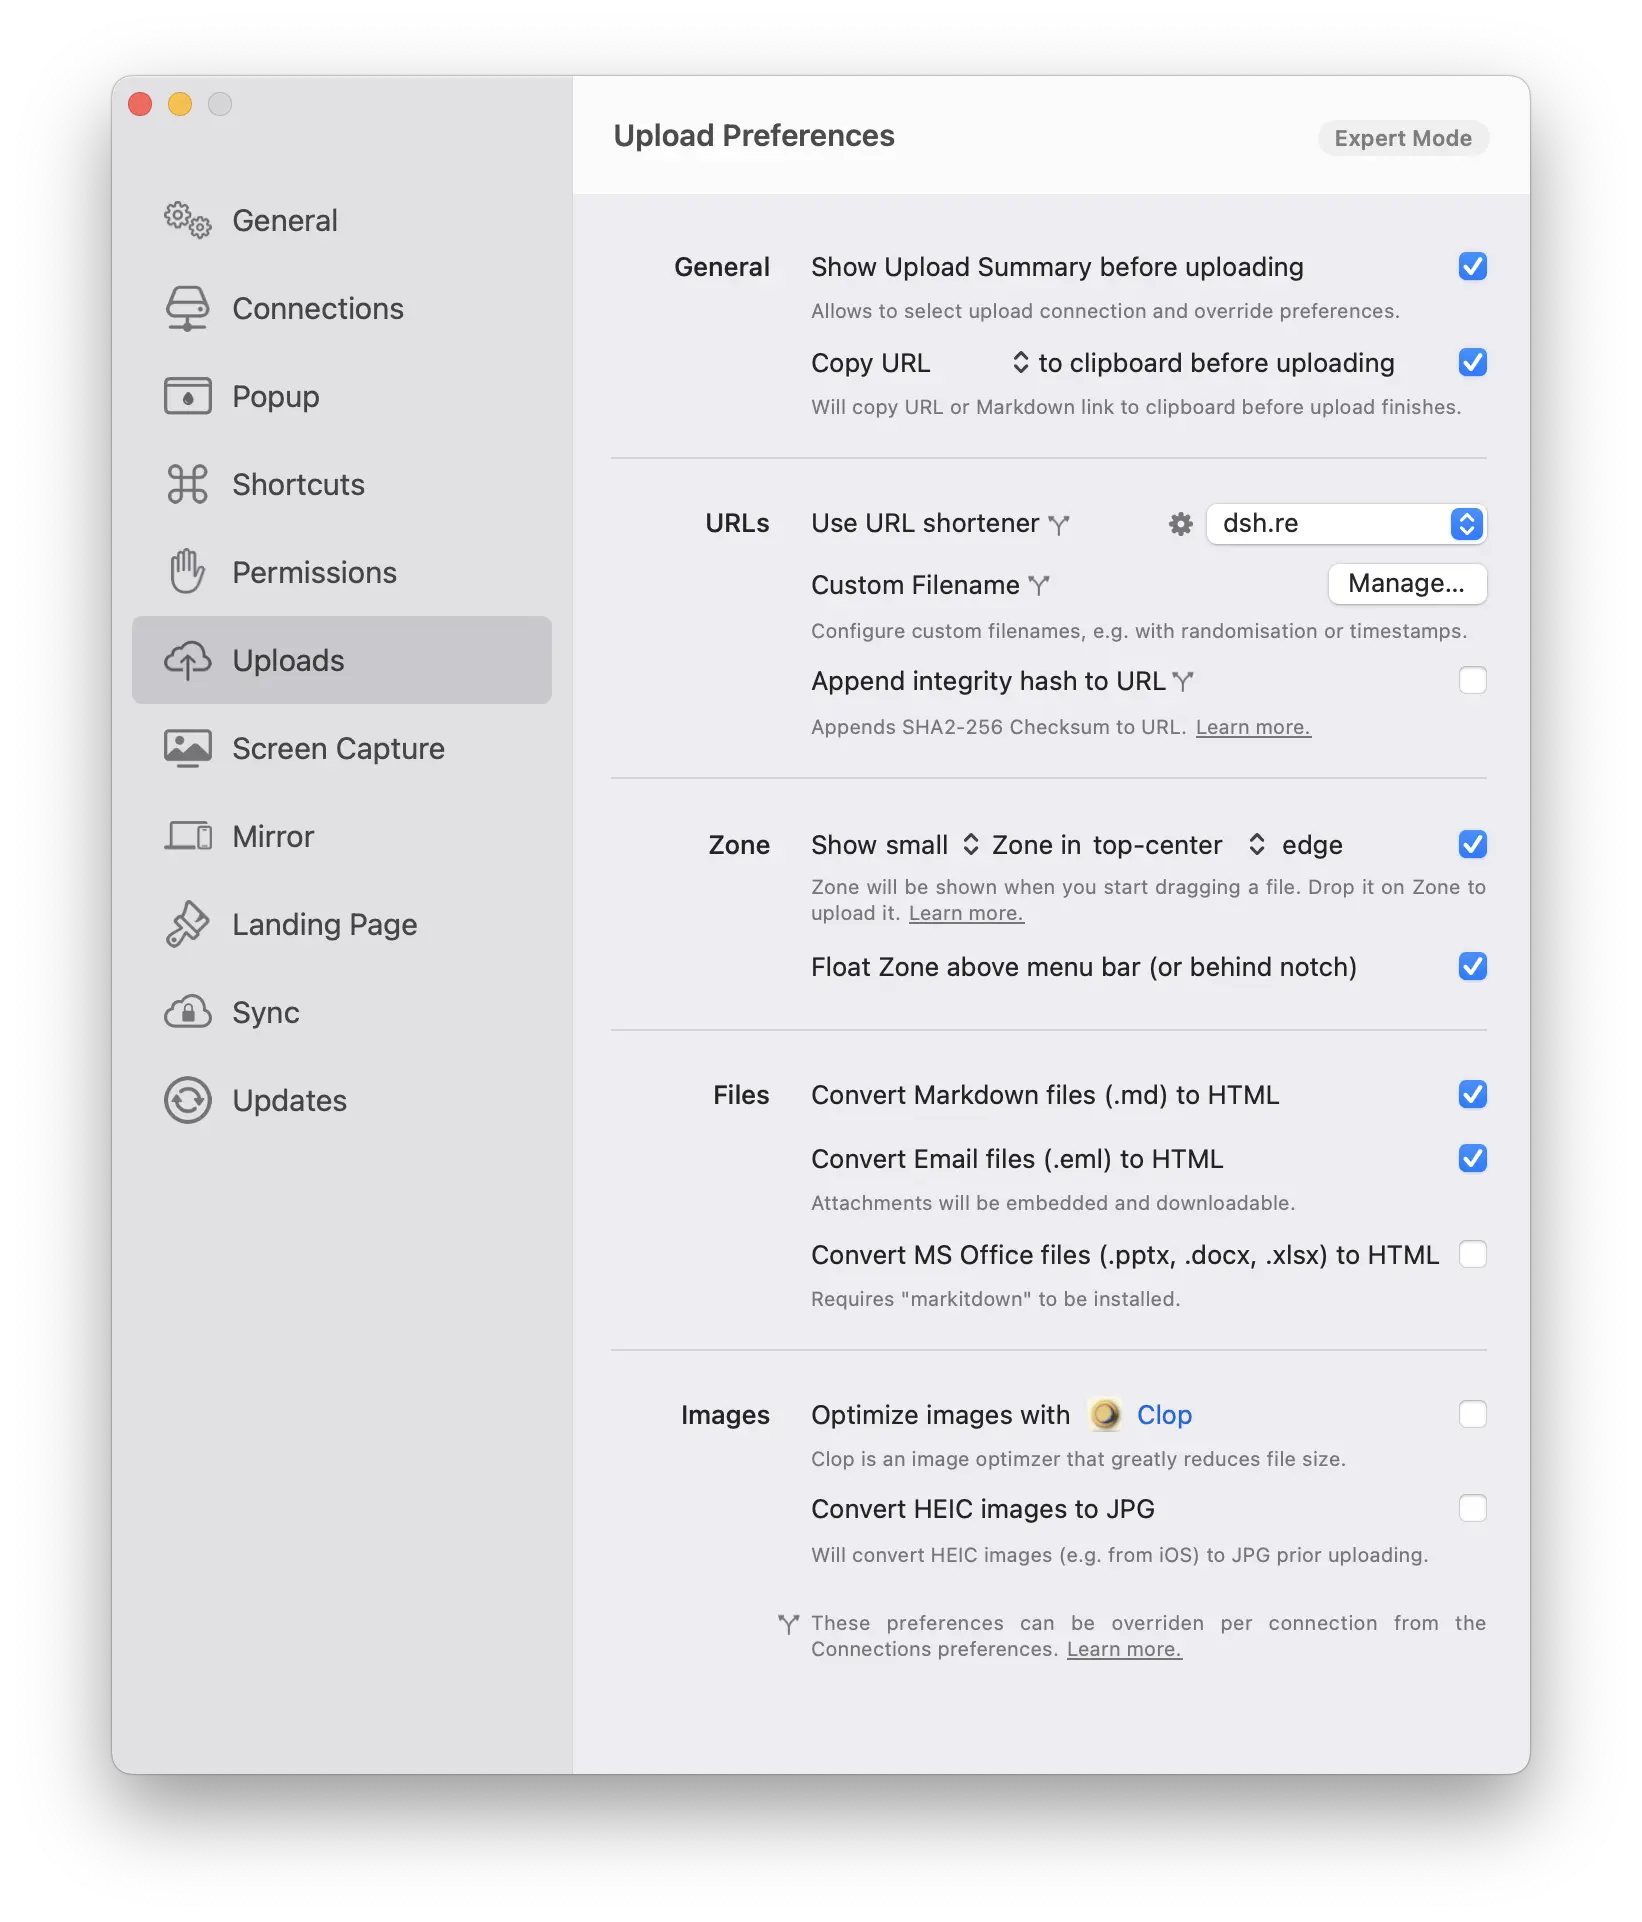The image size is (1642, 1922).
Task: Open the General preferences pane
Action: pyautogui.click(x=285, y=221)
